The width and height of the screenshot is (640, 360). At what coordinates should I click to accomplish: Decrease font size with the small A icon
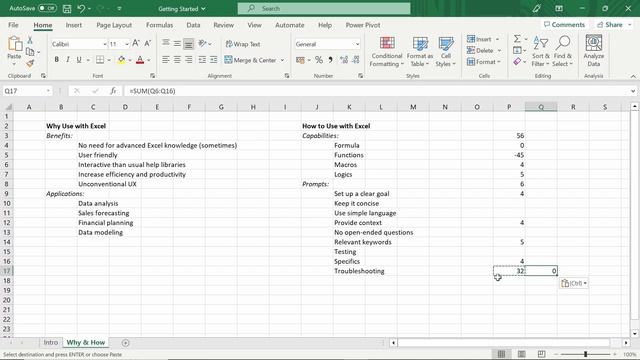pyautogui.click(x=148, y=44)
